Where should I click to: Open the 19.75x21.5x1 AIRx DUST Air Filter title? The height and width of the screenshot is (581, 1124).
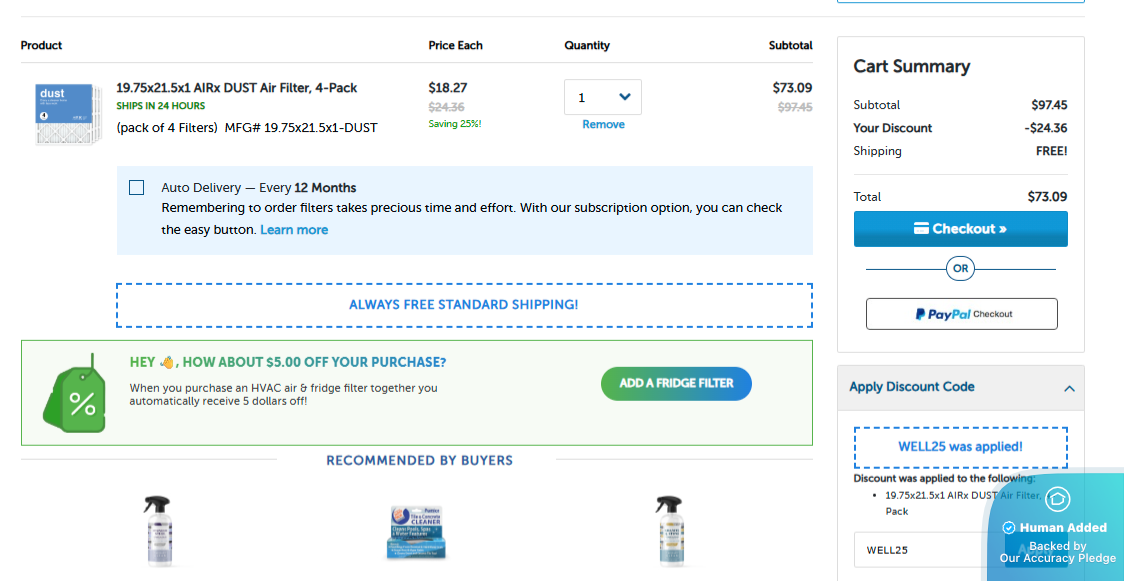click(x=236, y=88)
